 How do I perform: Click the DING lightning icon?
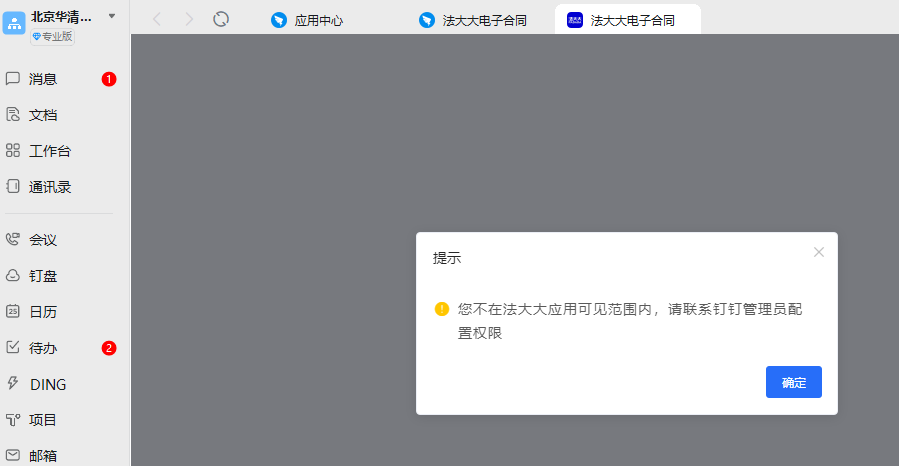13,383
